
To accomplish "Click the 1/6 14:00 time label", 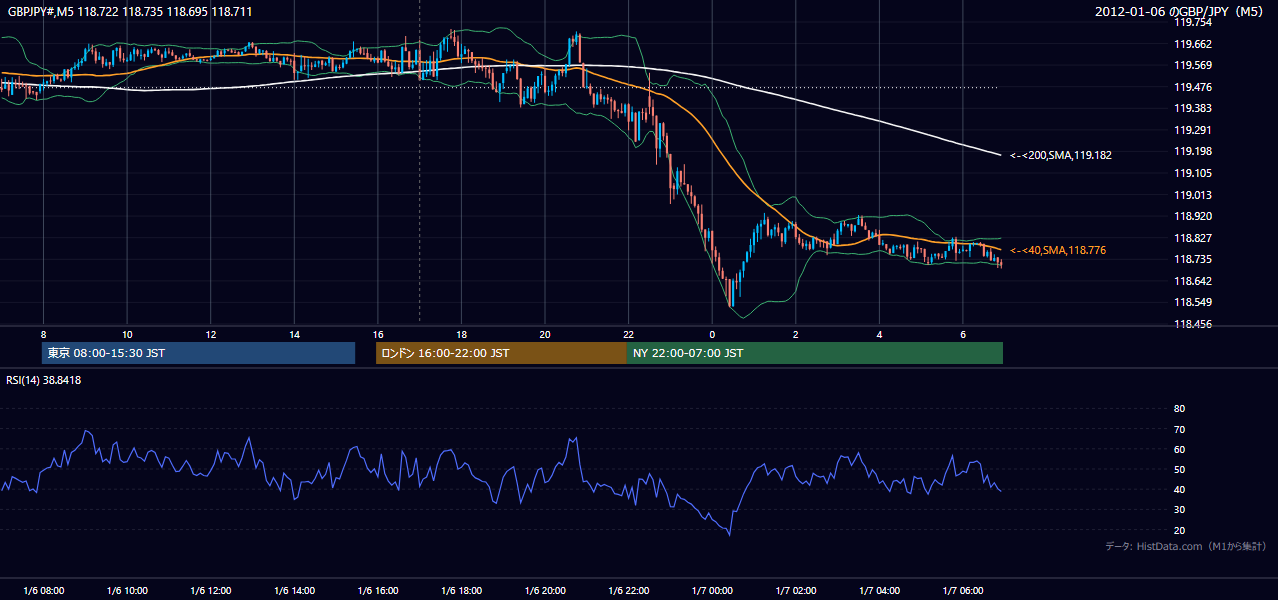I will click(x=294, y=590).
